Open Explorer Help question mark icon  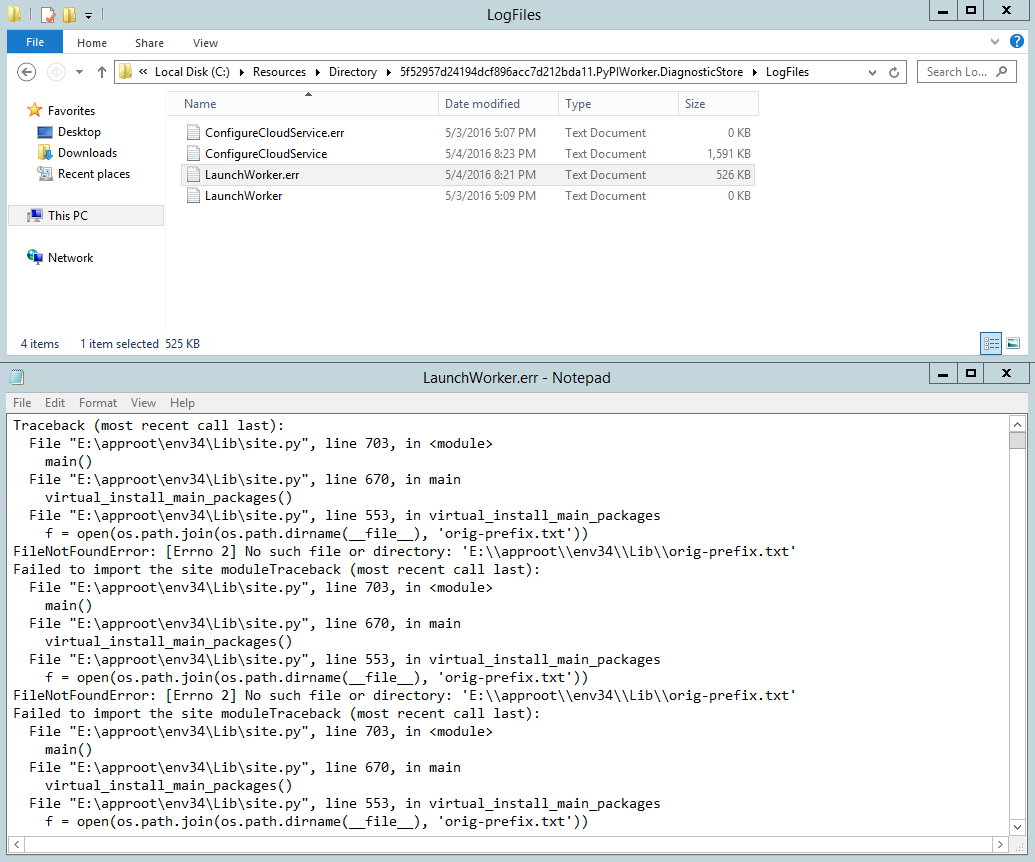[x=1017, y=42]
